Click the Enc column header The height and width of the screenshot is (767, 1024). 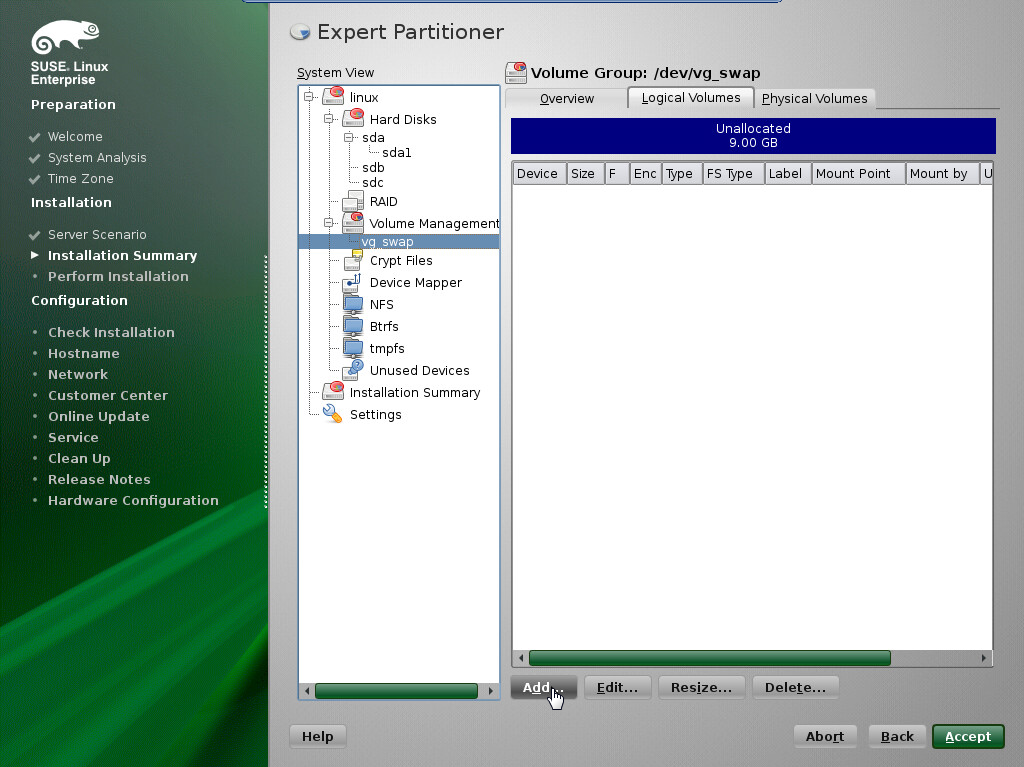(645, 173)
